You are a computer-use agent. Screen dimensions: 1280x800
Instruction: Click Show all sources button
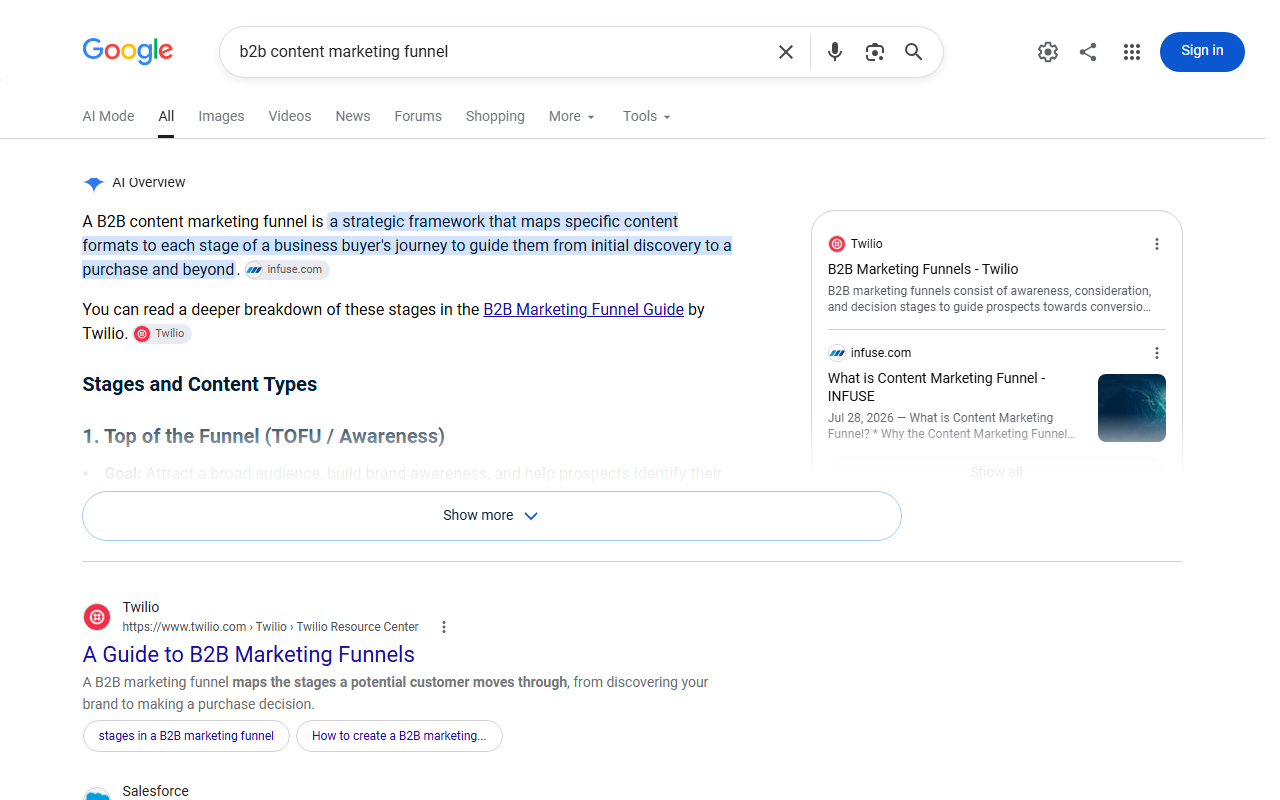click(x=996, y=472)
